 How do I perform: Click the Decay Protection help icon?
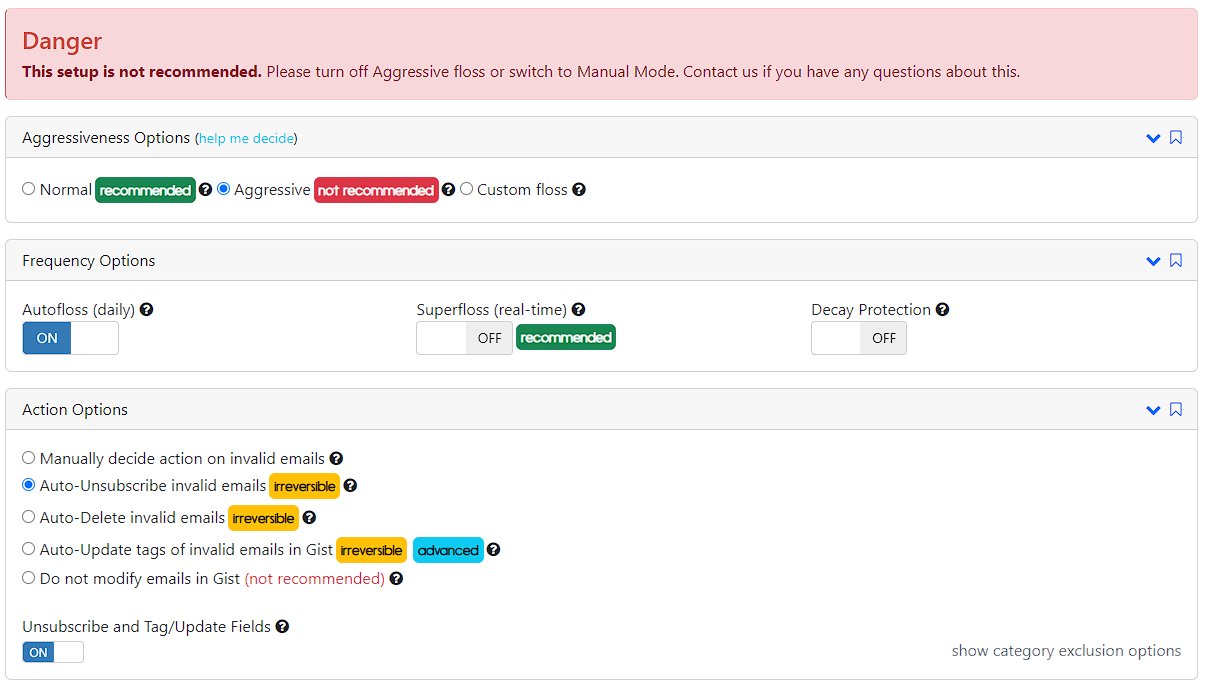tap(942, 310)
